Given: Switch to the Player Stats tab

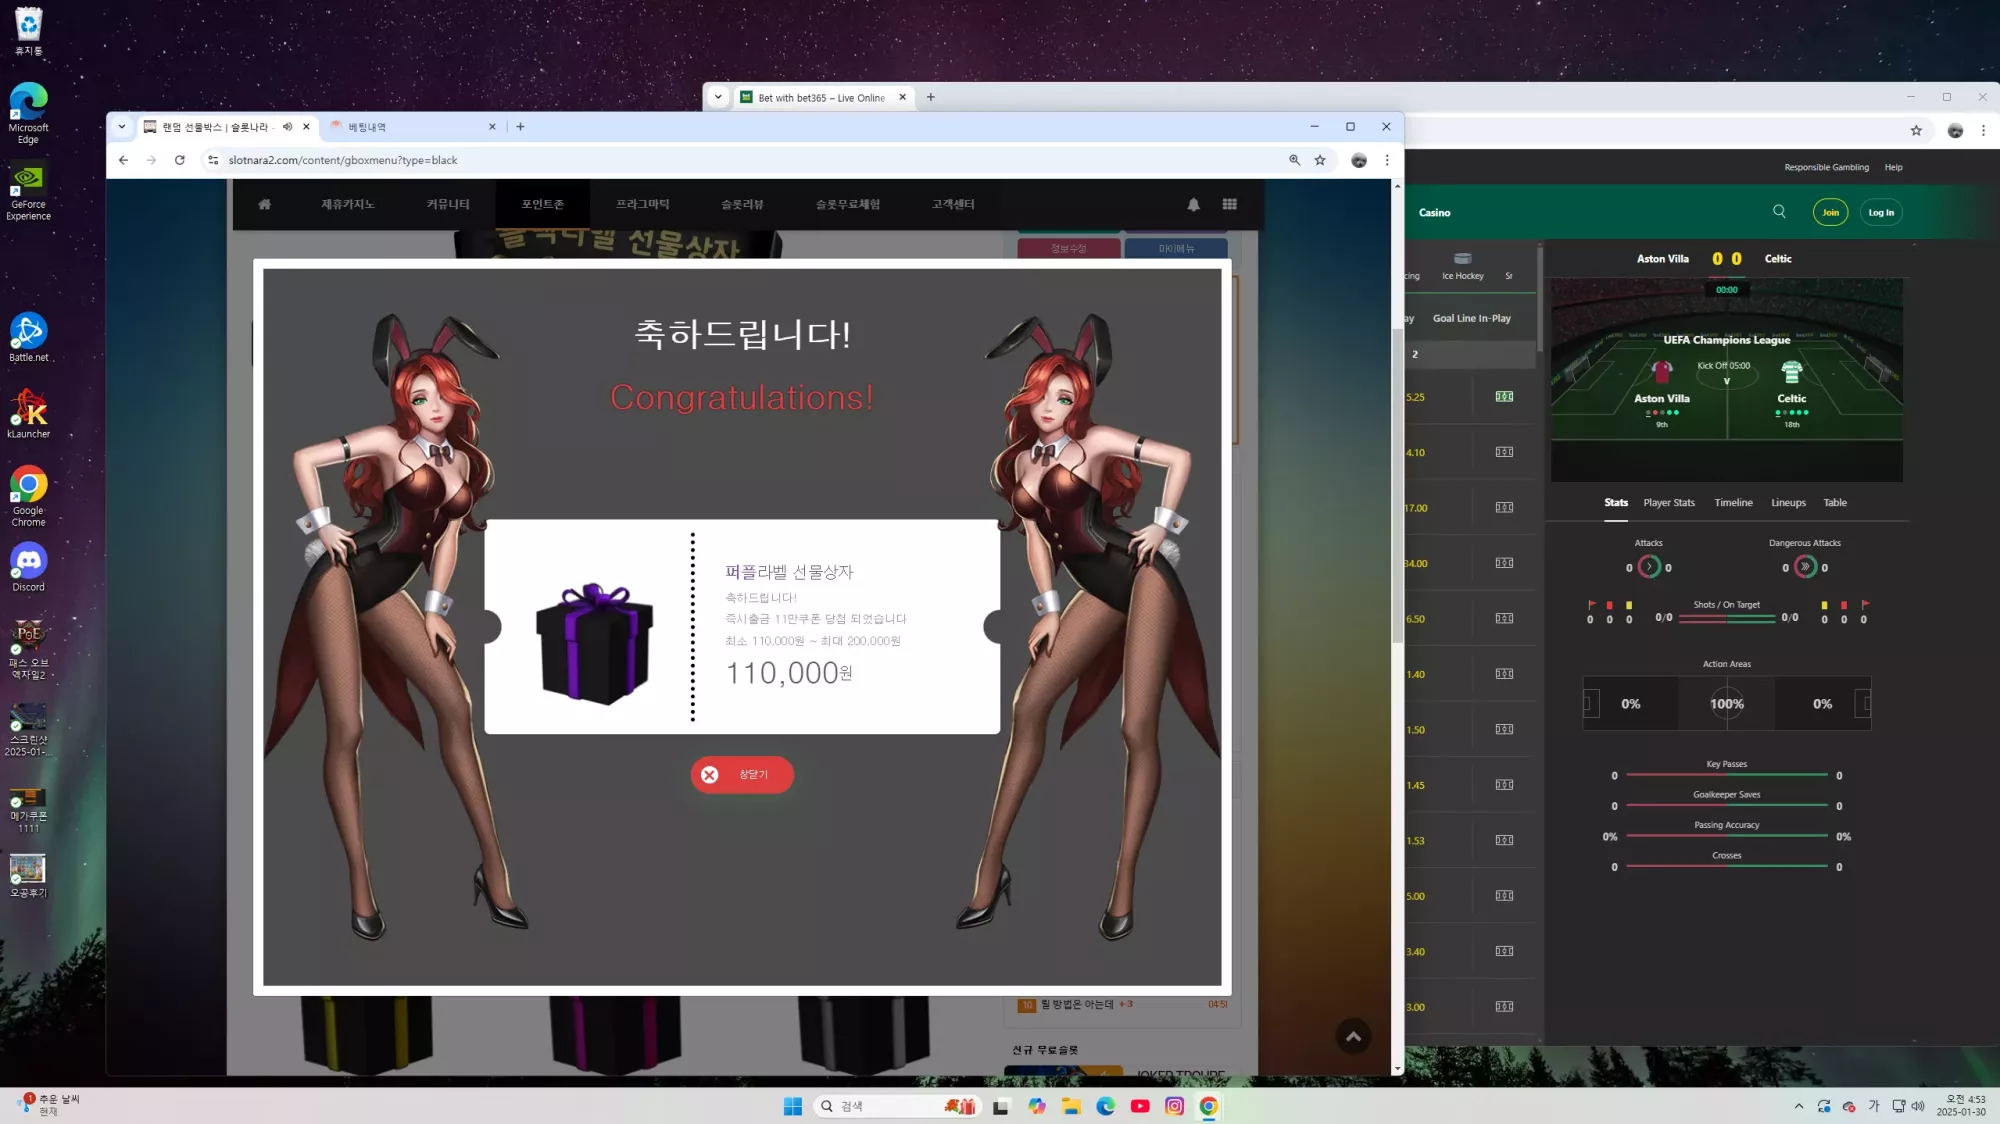Looking at the screenshot, I should tap(1669, 503).
